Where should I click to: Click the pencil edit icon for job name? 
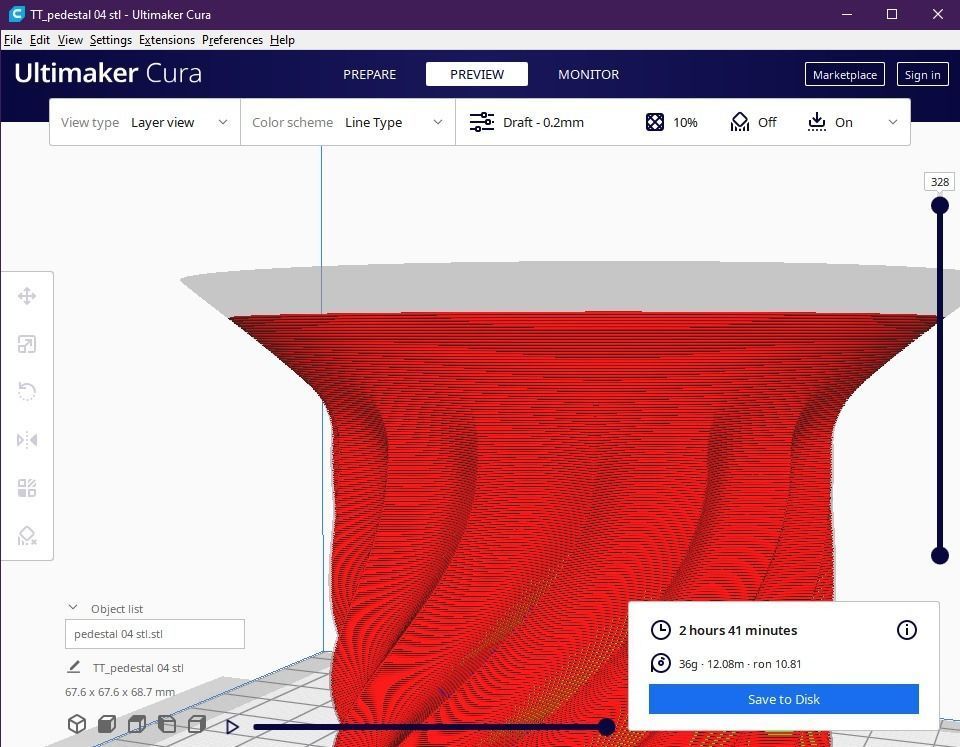click(73, 667)
